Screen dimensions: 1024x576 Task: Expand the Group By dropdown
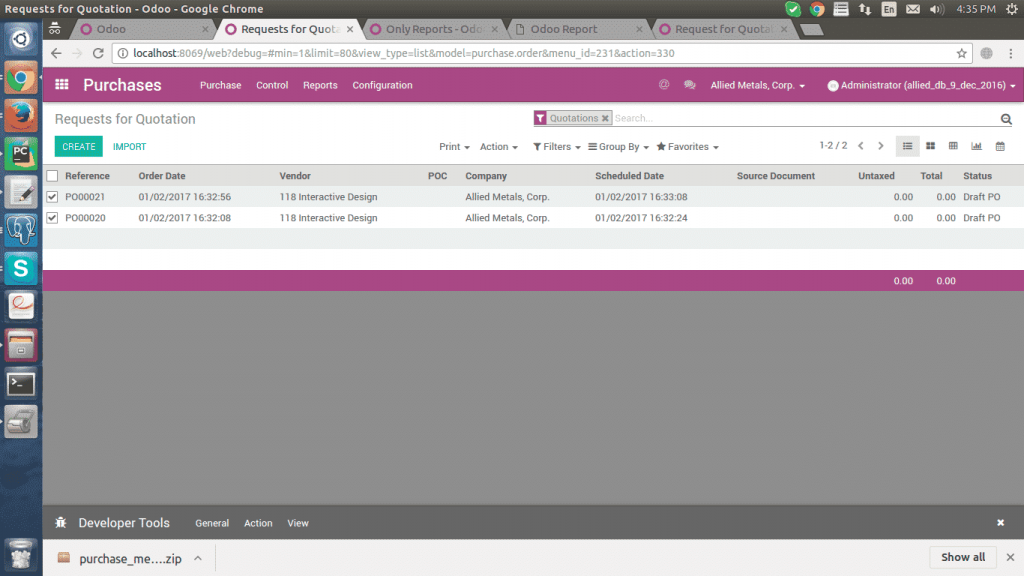point(618,147)
